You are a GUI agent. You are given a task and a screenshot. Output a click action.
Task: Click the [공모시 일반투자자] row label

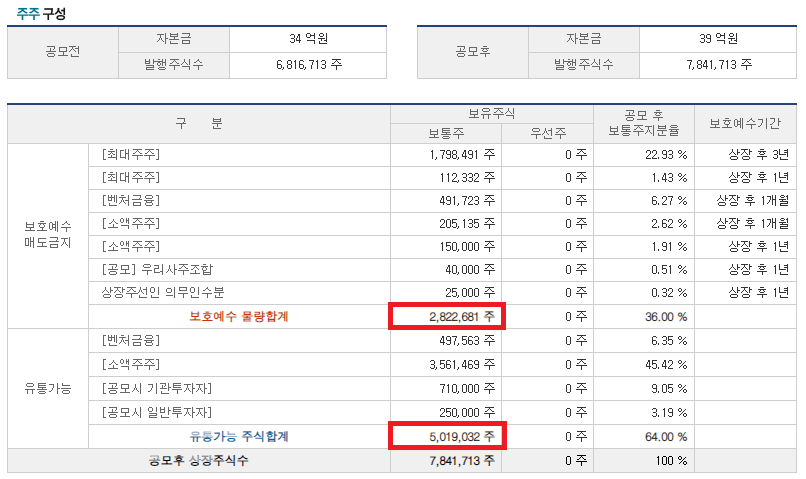pos(157,412)
